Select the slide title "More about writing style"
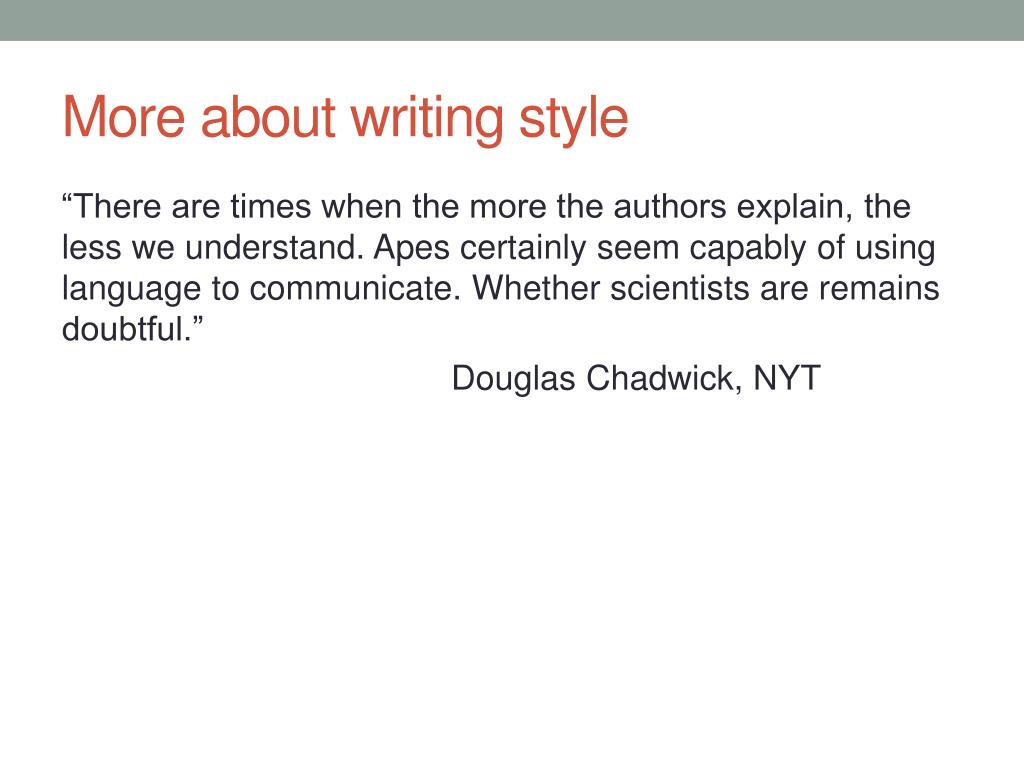1024x768 pixels. 345,118
